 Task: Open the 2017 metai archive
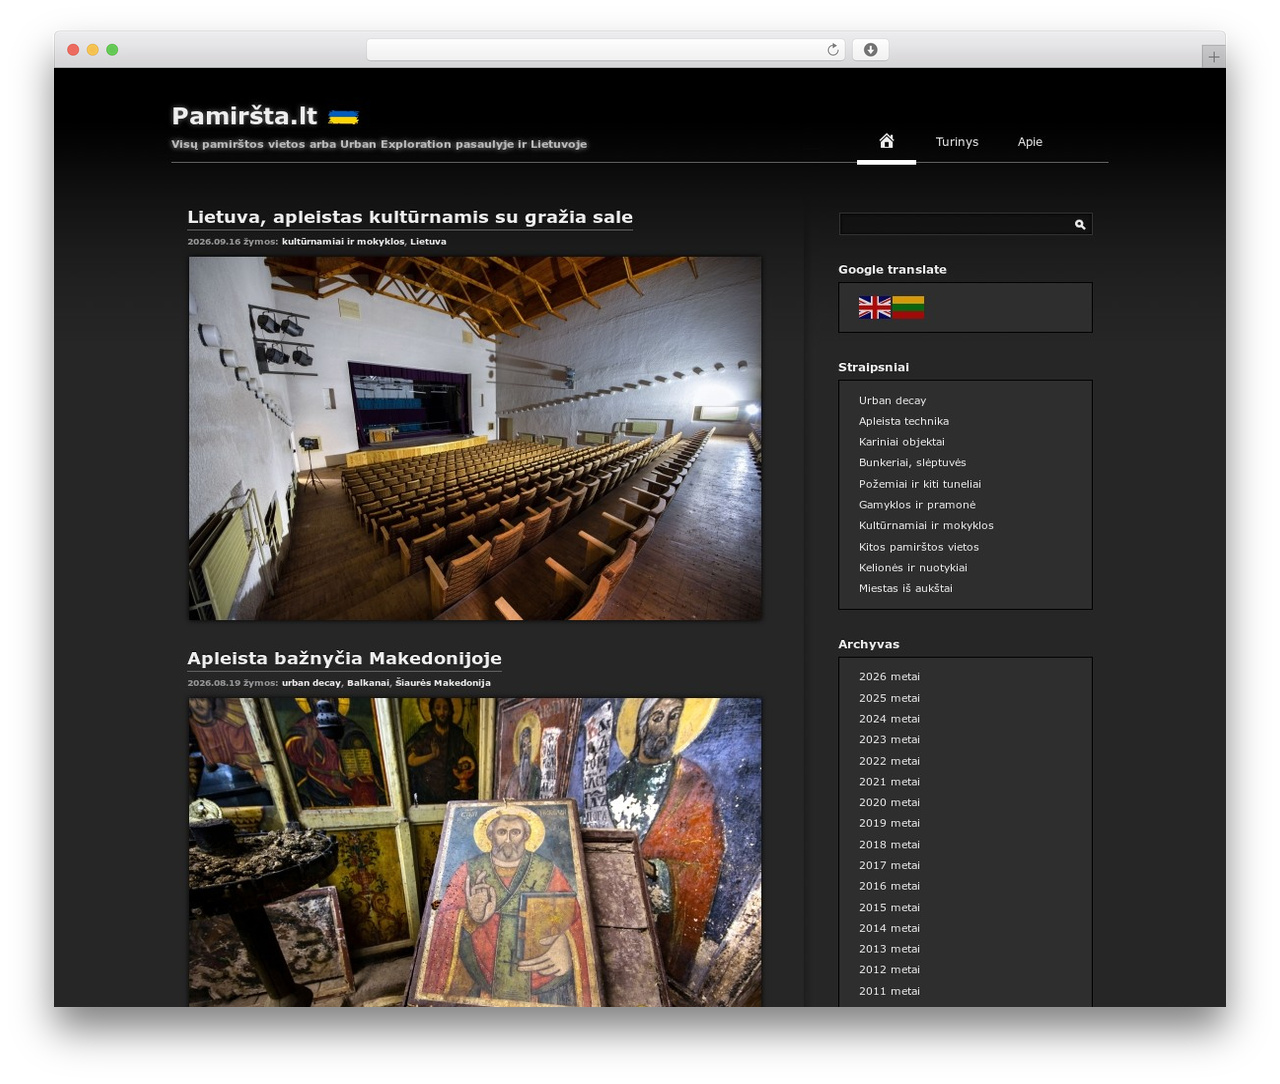889,866
